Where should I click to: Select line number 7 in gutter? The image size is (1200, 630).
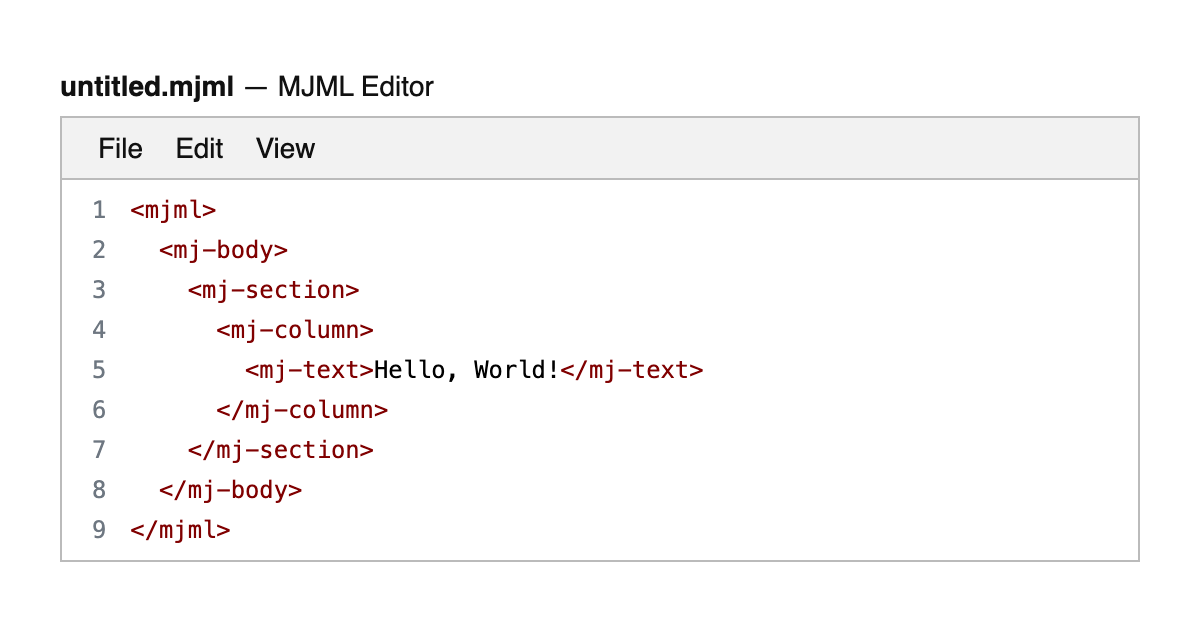coord(98,450)
